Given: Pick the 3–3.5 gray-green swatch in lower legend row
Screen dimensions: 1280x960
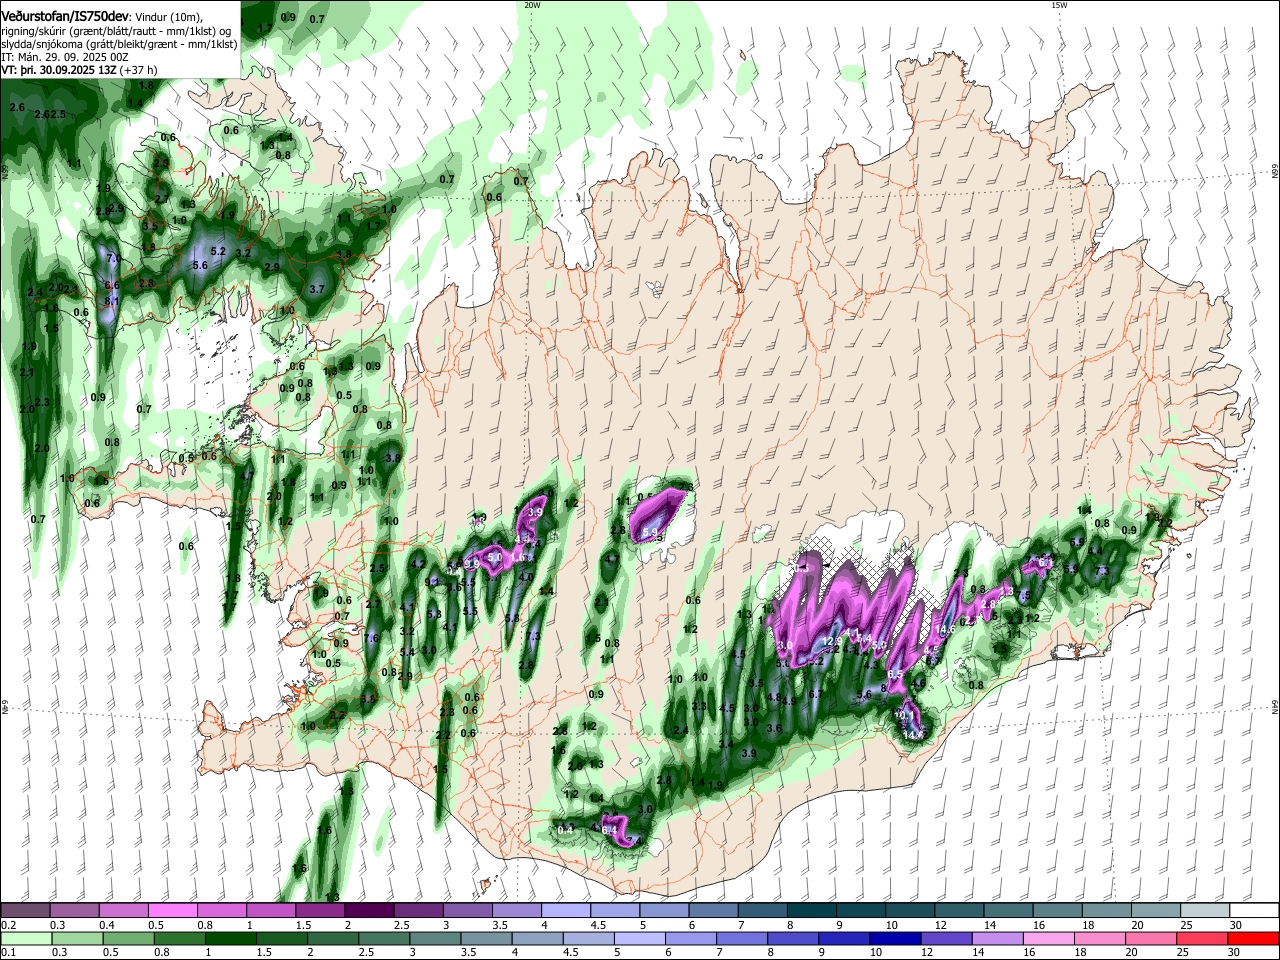Looking at the screenshot, I should pos(437,938).
